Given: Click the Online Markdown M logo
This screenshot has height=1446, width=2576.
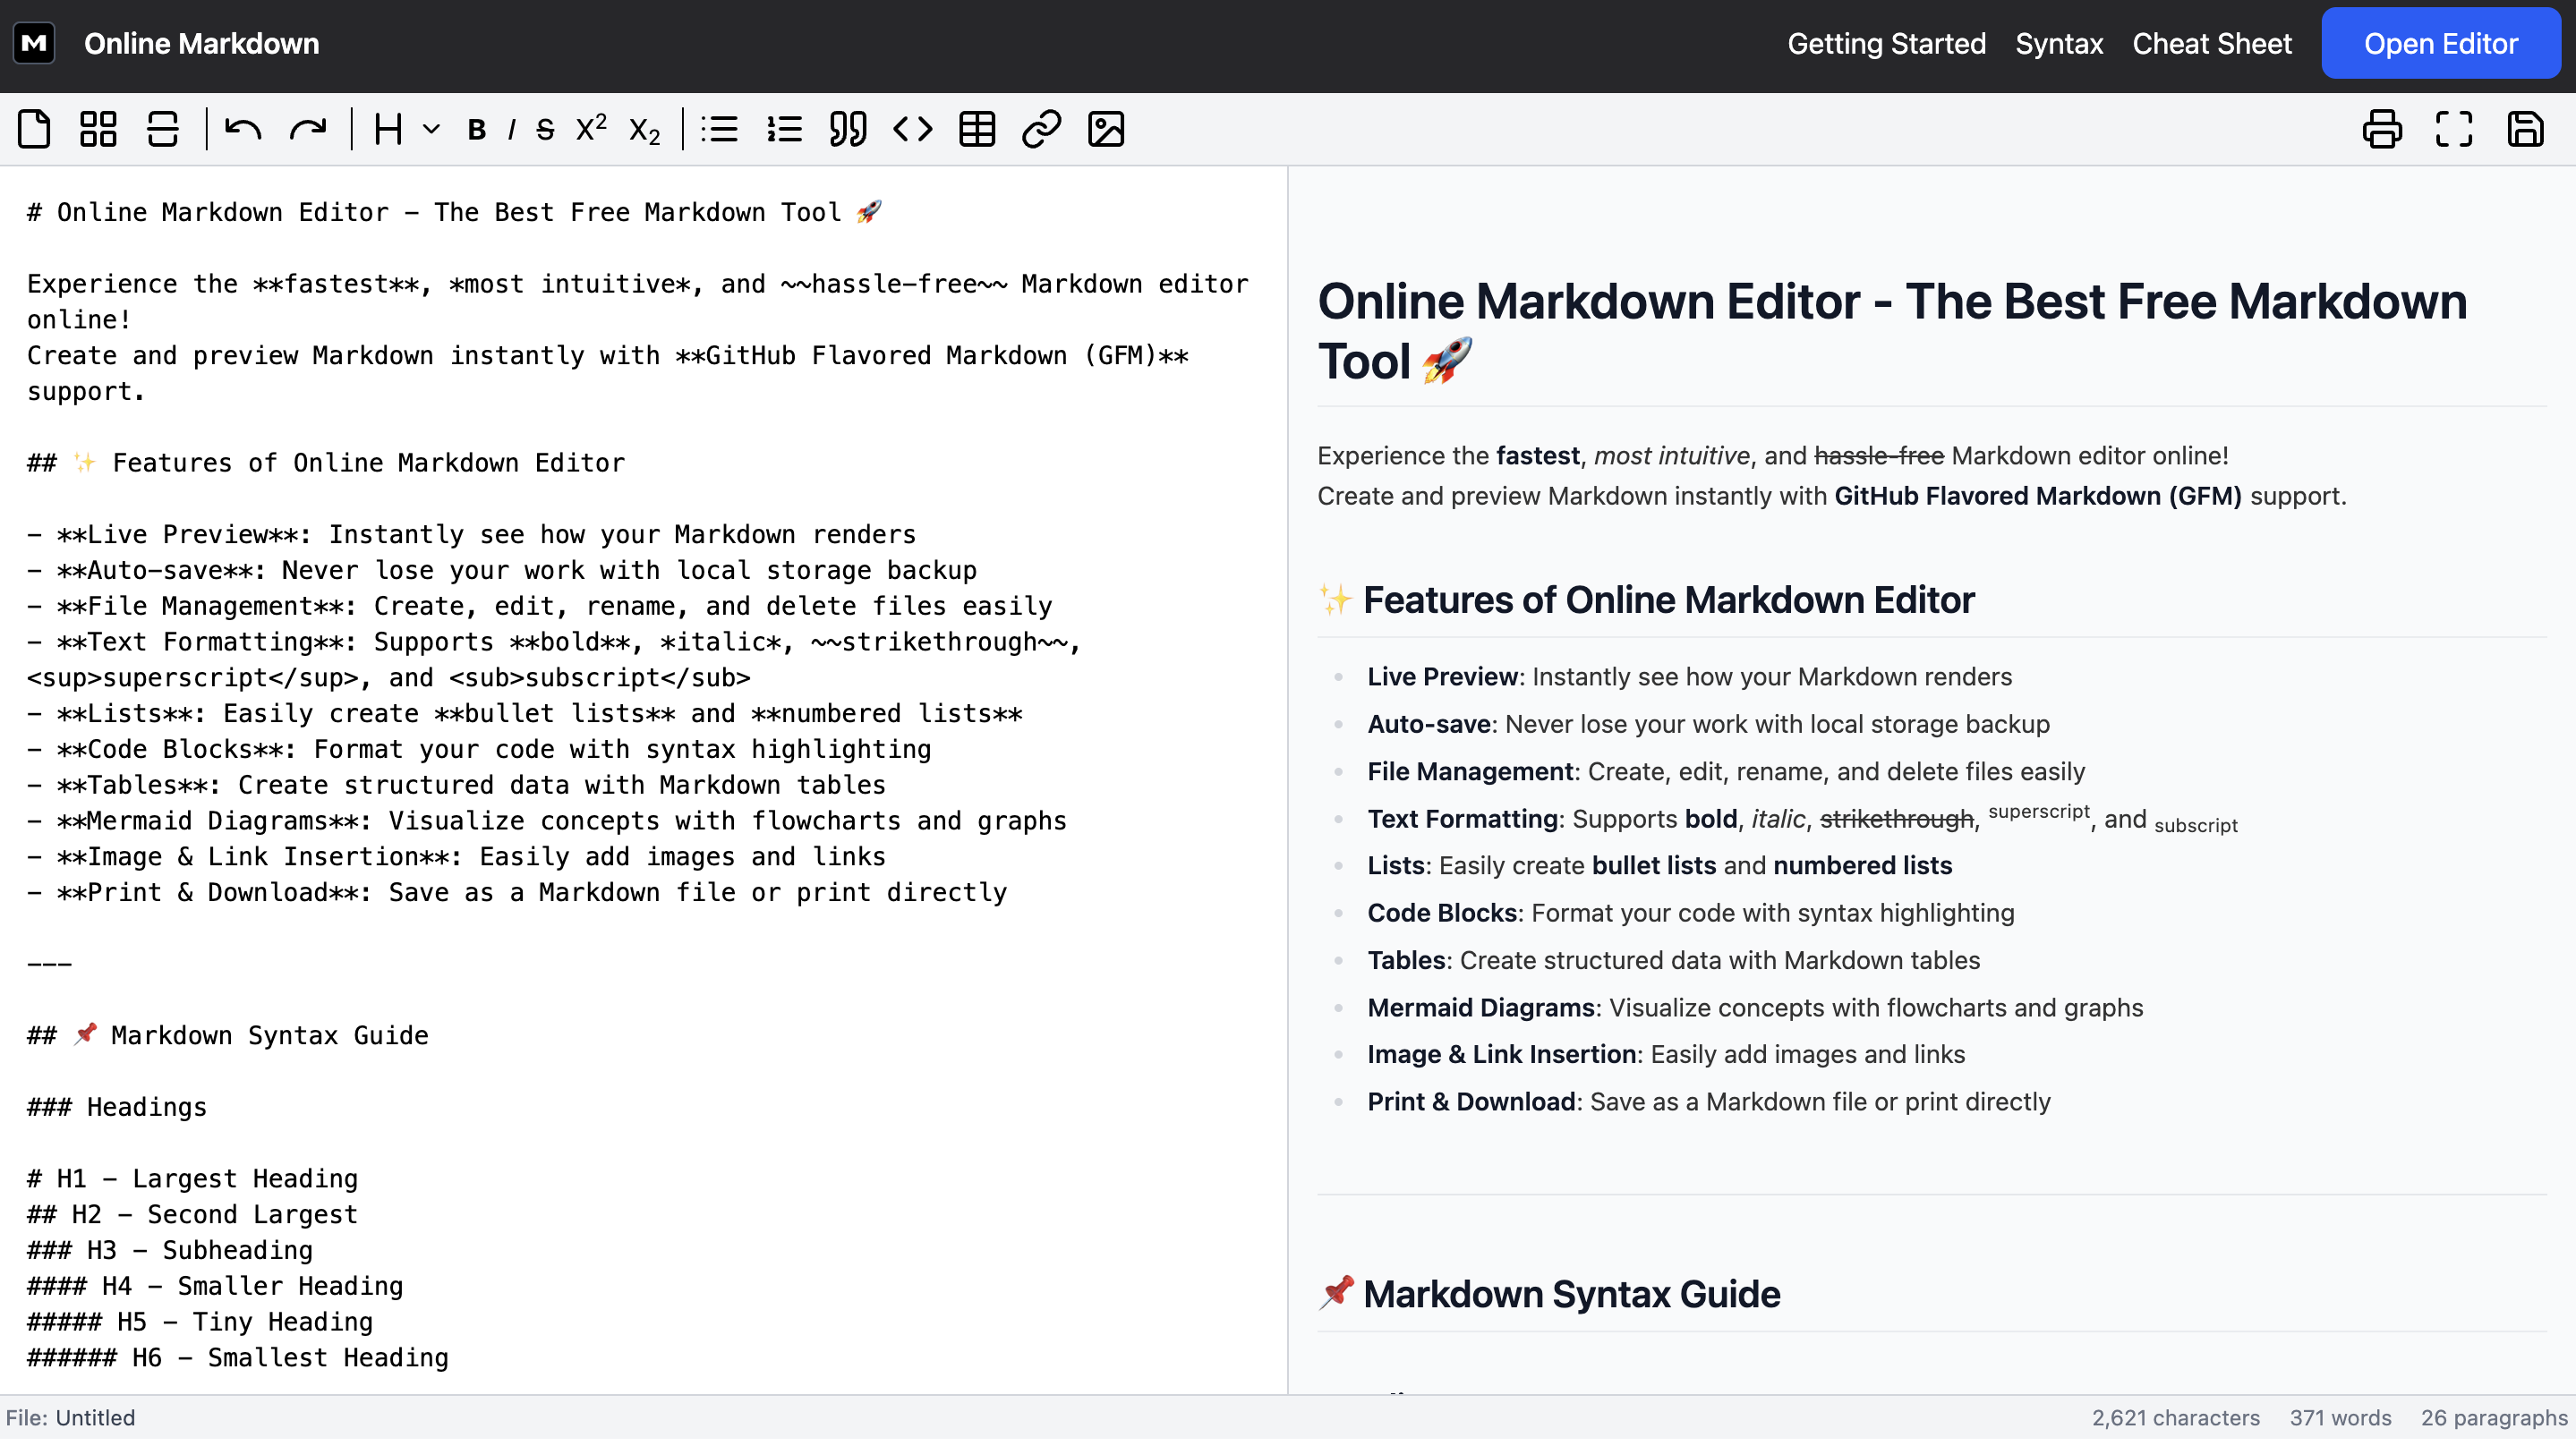Looking at the screenshot, I should coord(34,44).
